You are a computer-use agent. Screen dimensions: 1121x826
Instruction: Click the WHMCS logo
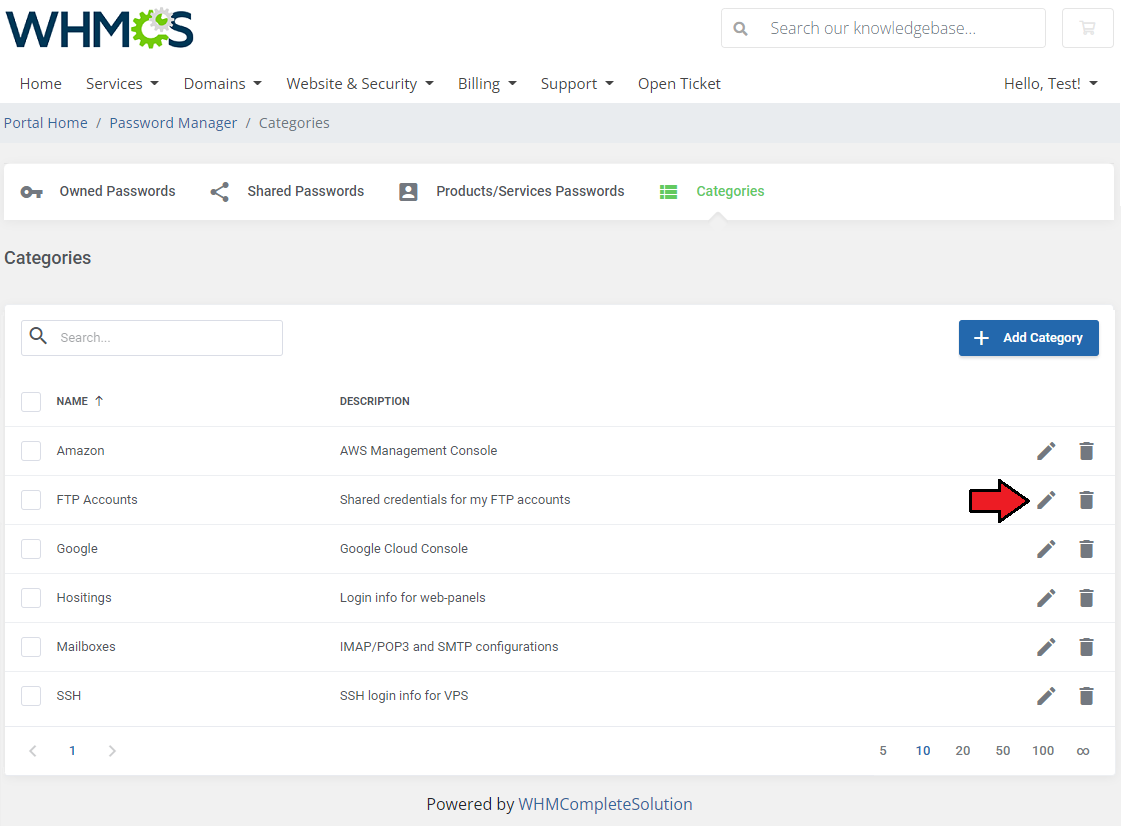point(99,29)
